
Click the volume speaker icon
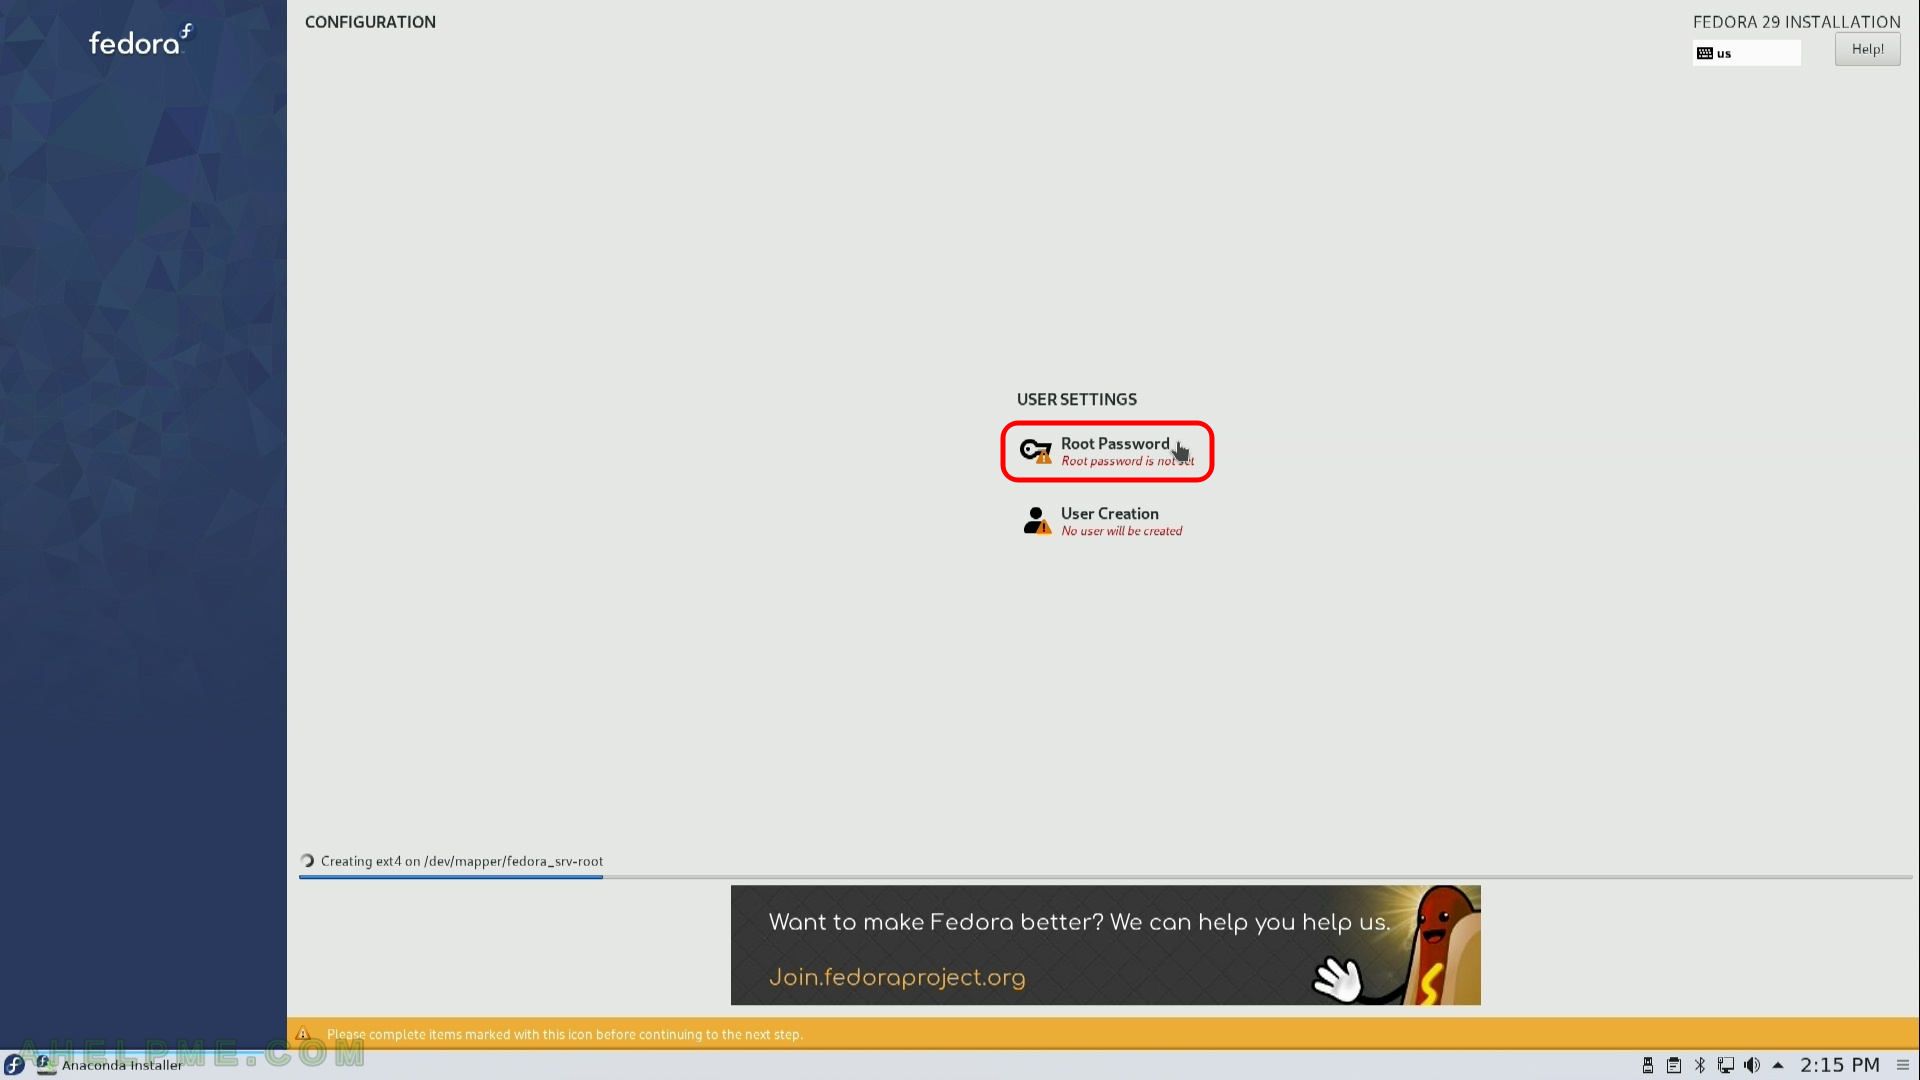1752,1065
